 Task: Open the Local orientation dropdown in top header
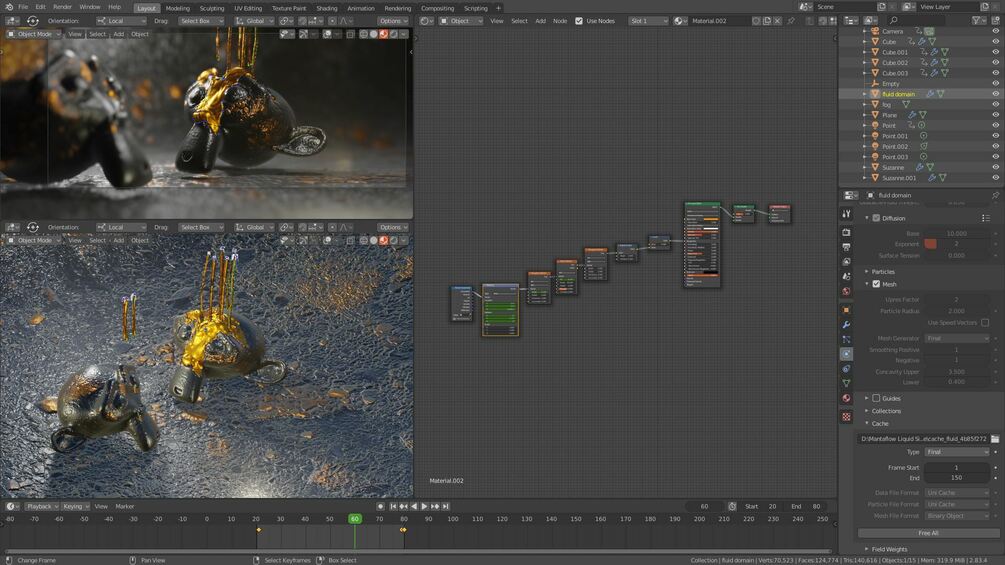120,20
